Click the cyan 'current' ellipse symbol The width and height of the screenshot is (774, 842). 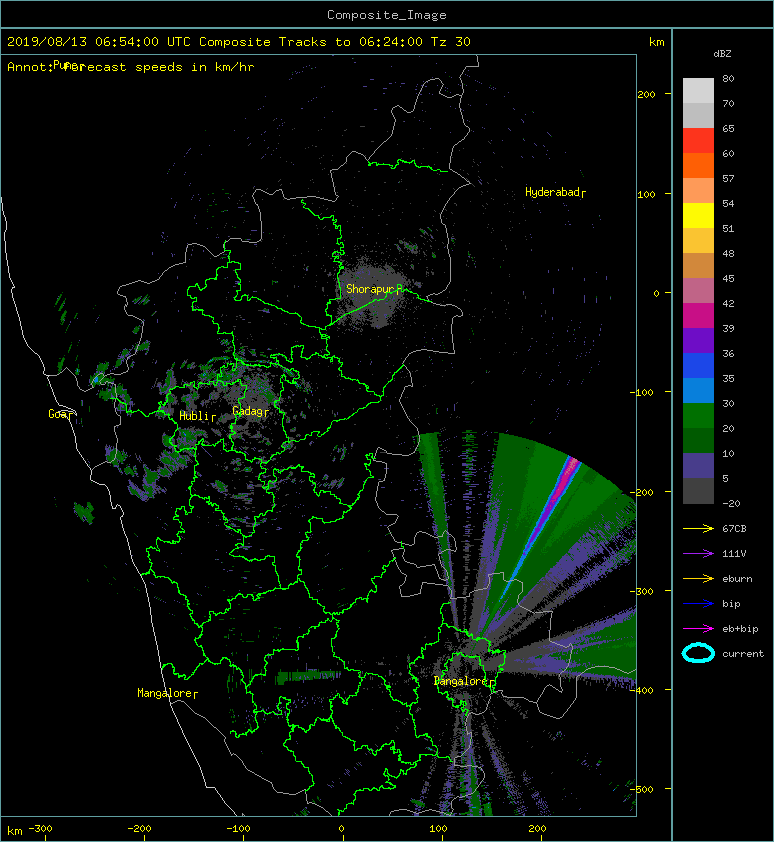[698, 653]
